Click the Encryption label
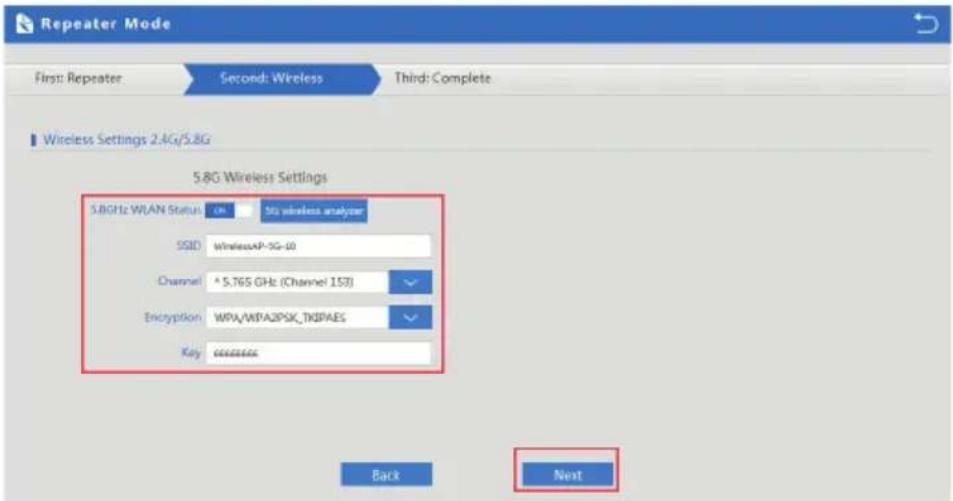The height and width of the screenshot is (501, 953). [173, 317]
